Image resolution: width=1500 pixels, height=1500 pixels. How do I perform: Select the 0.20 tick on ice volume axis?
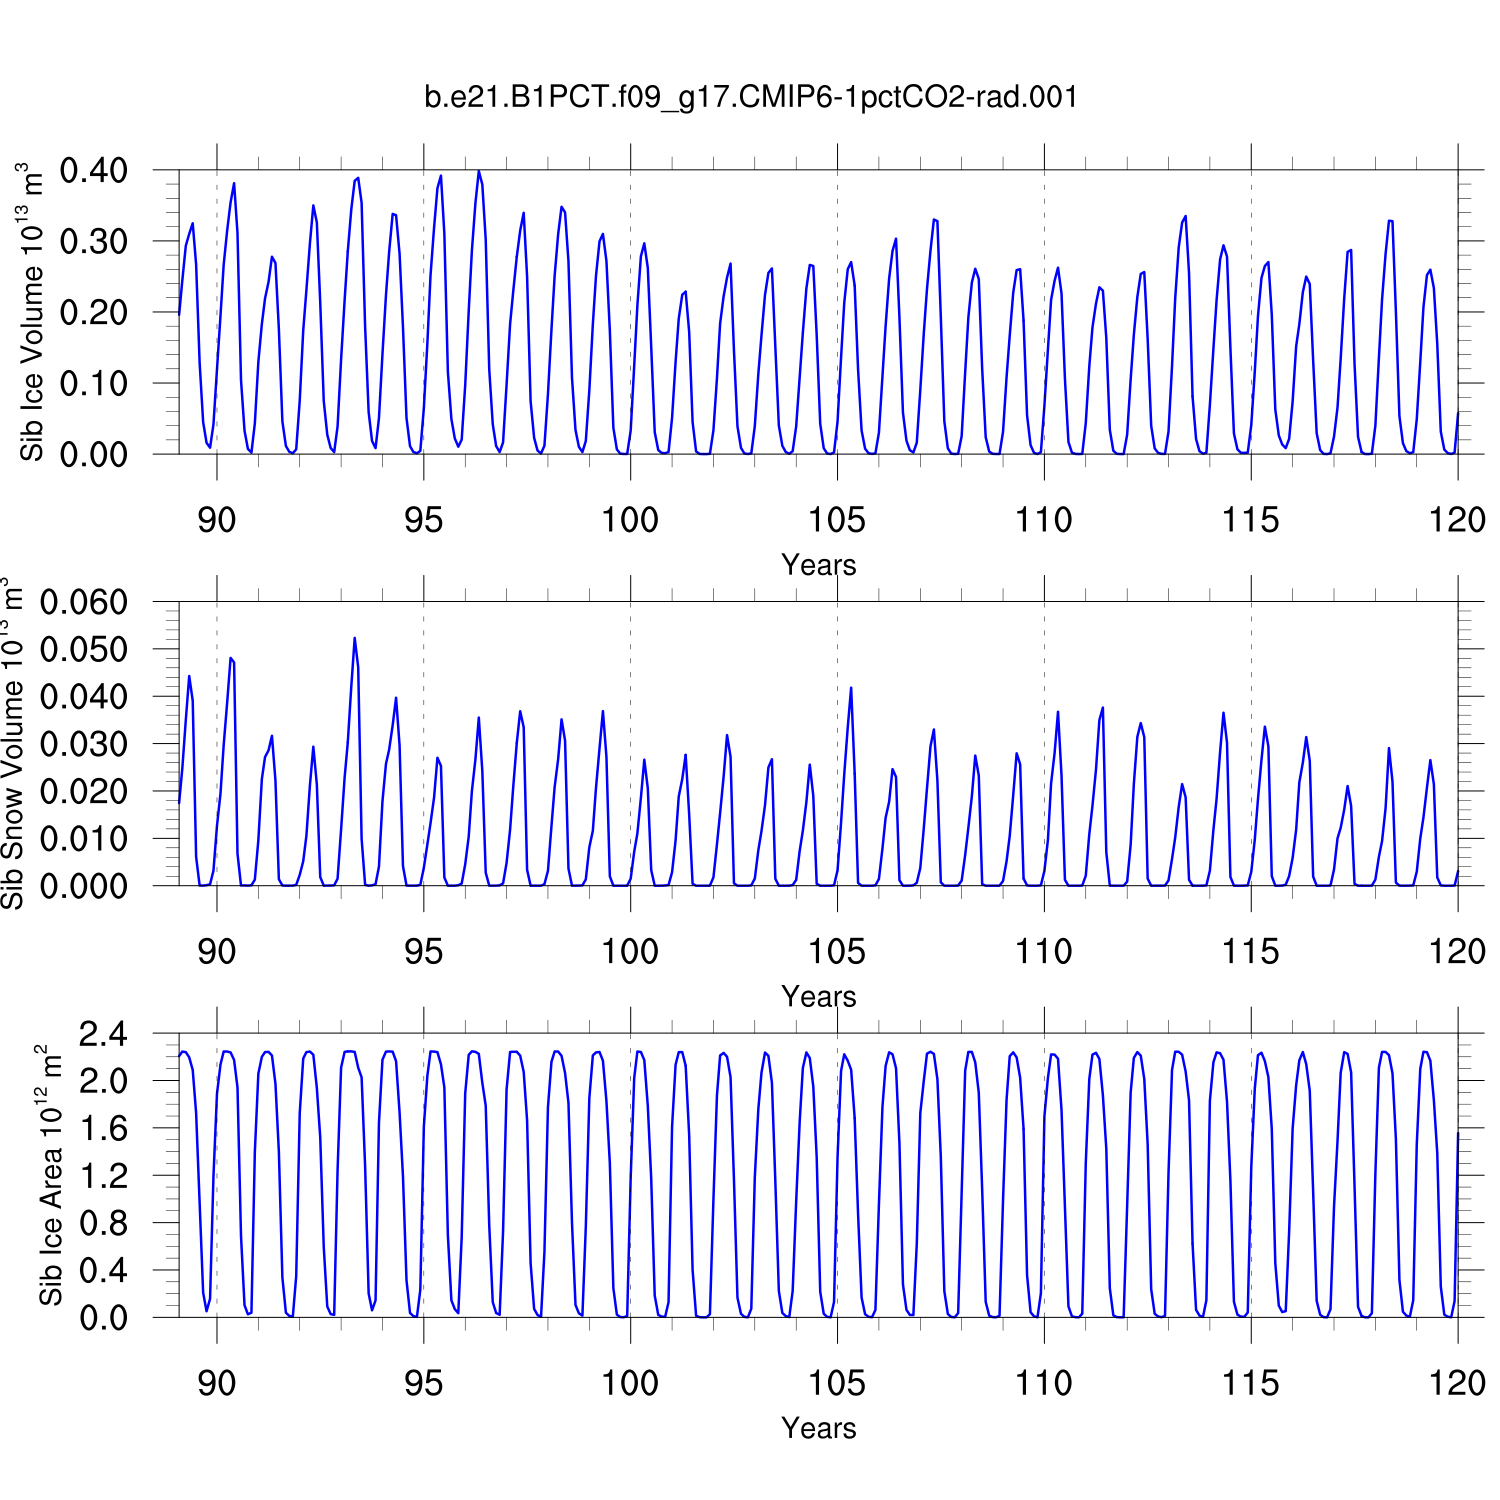(x=94, y=312)
